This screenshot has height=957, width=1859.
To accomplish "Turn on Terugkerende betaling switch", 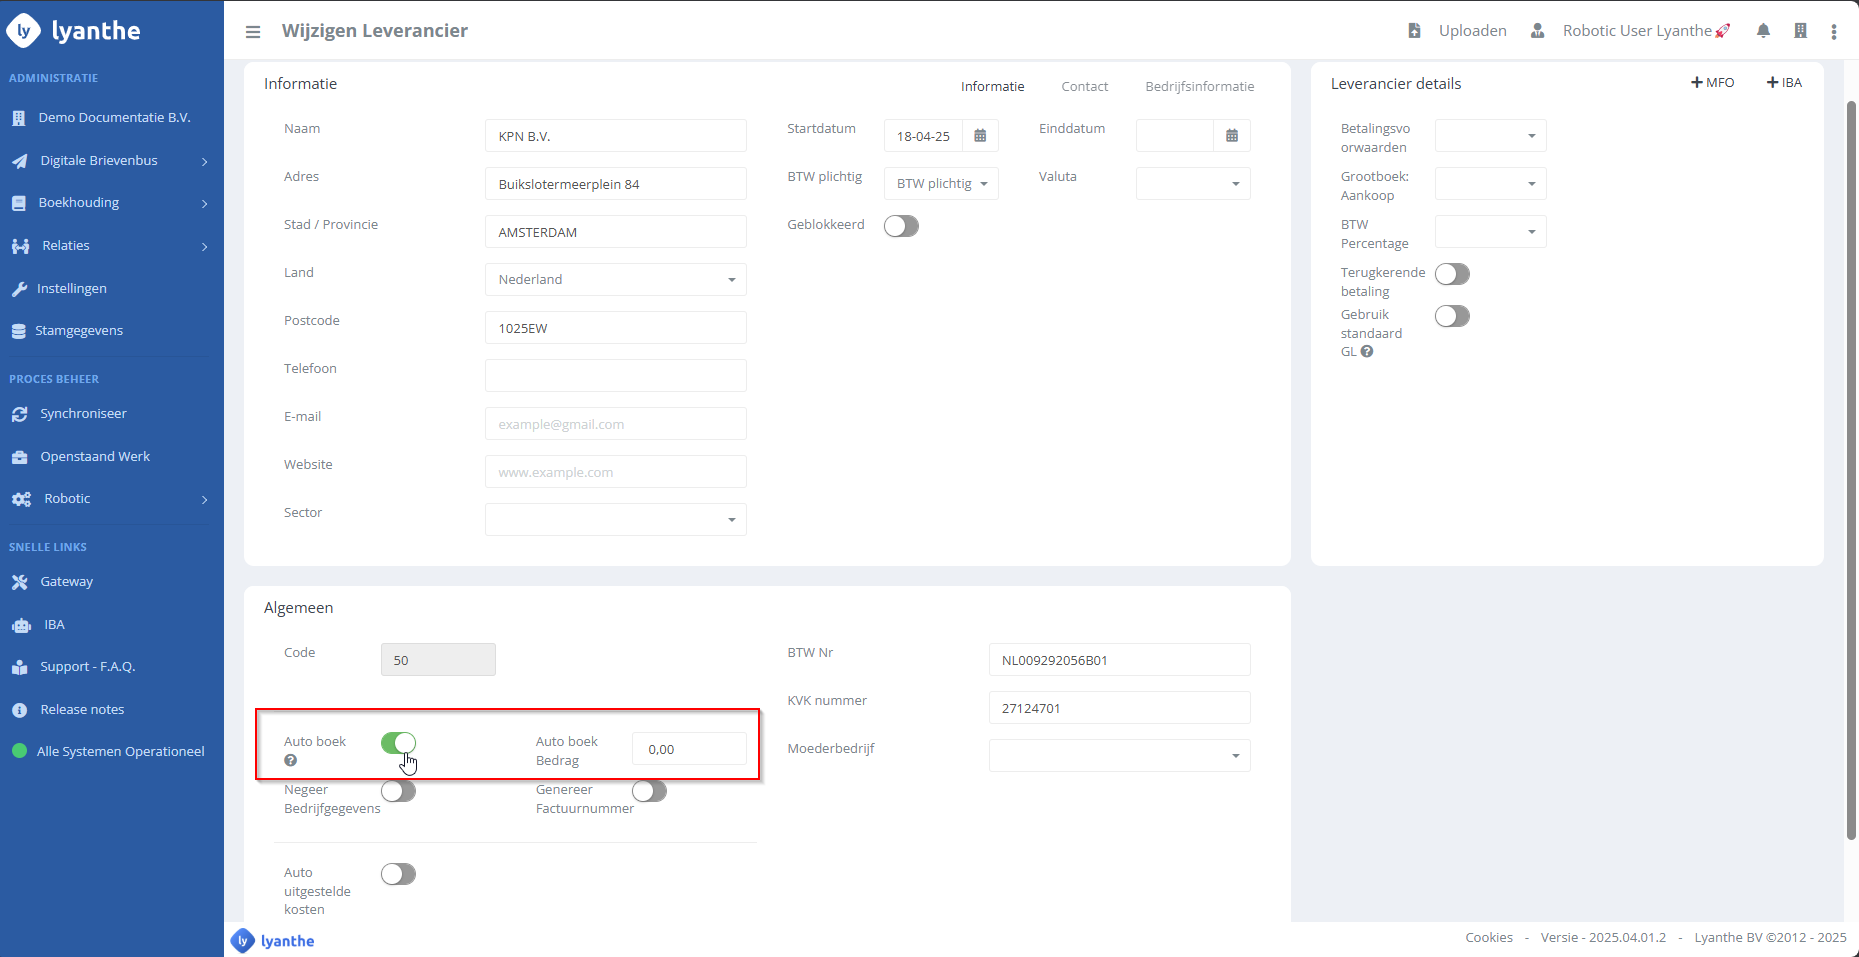I will click(1452, 274).
